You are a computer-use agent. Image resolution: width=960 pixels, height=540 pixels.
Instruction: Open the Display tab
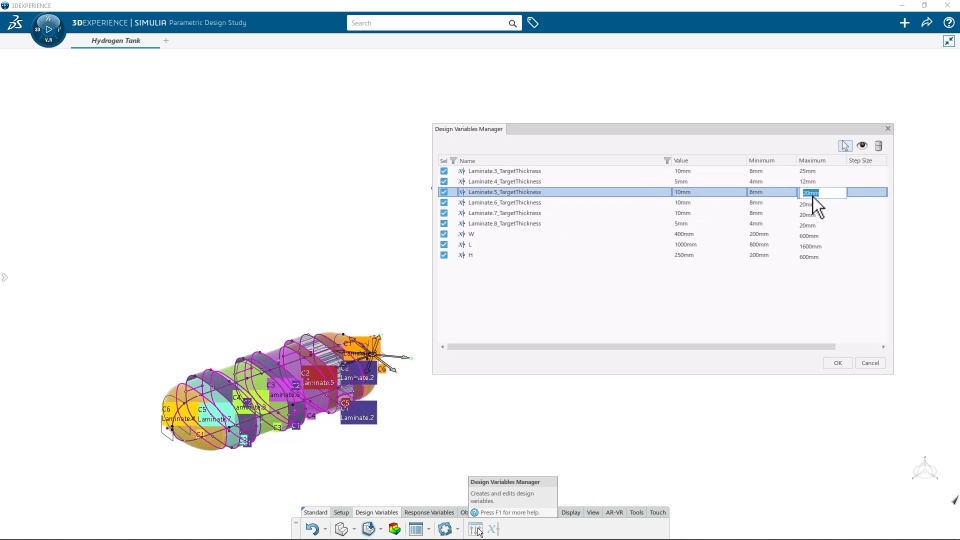tap(571, 512)
